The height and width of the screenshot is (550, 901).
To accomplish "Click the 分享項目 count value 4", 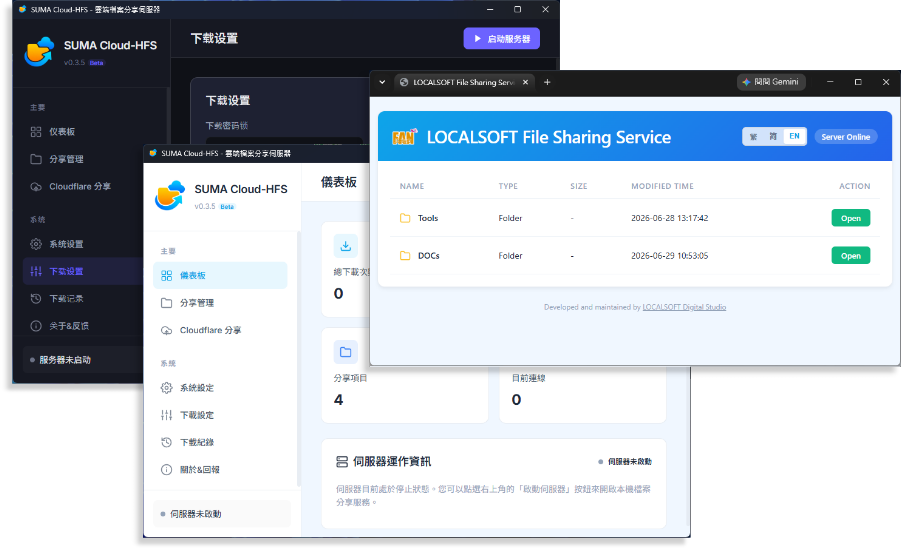I will [338, 399].
